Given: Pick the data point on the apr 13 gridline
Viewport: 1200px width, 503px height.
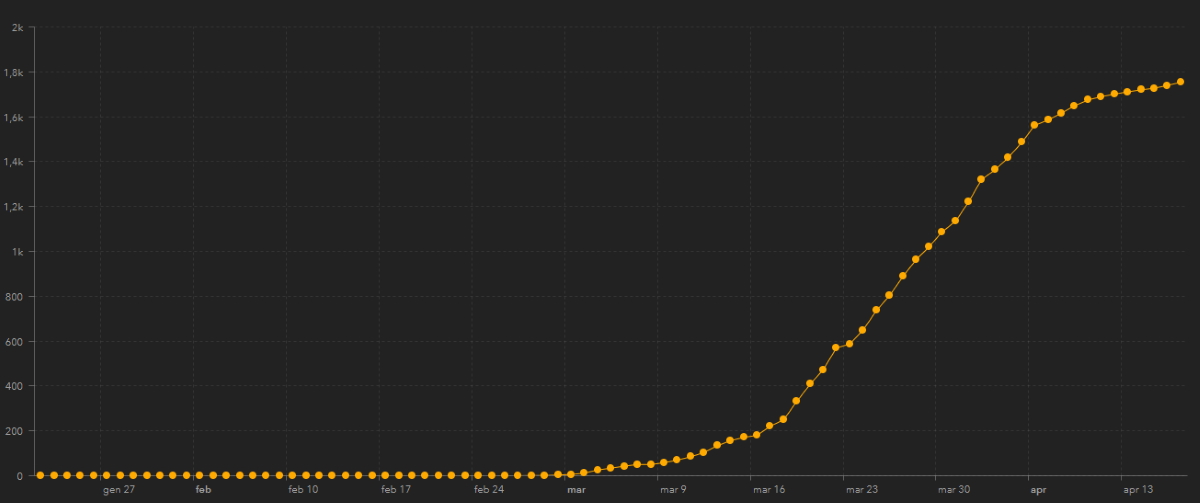Looking at the screenshot, I should (x=1127, y=92).
